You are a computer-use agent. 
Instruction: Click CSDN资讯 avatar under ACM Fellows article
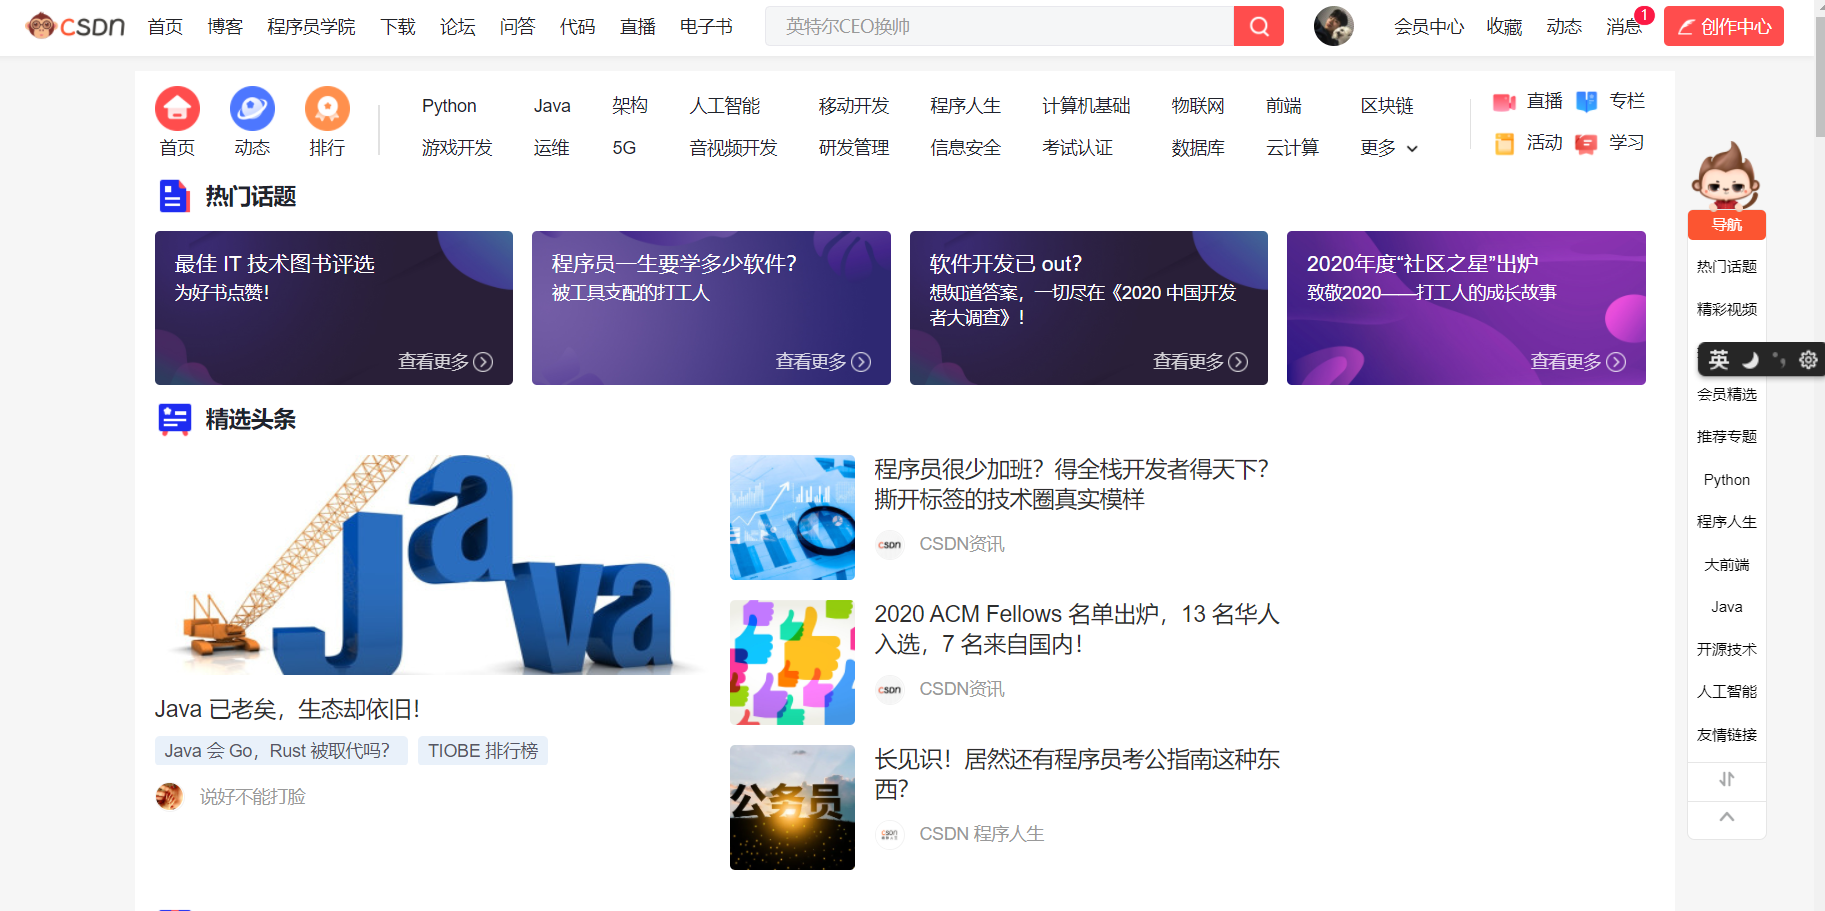point(889,689)
